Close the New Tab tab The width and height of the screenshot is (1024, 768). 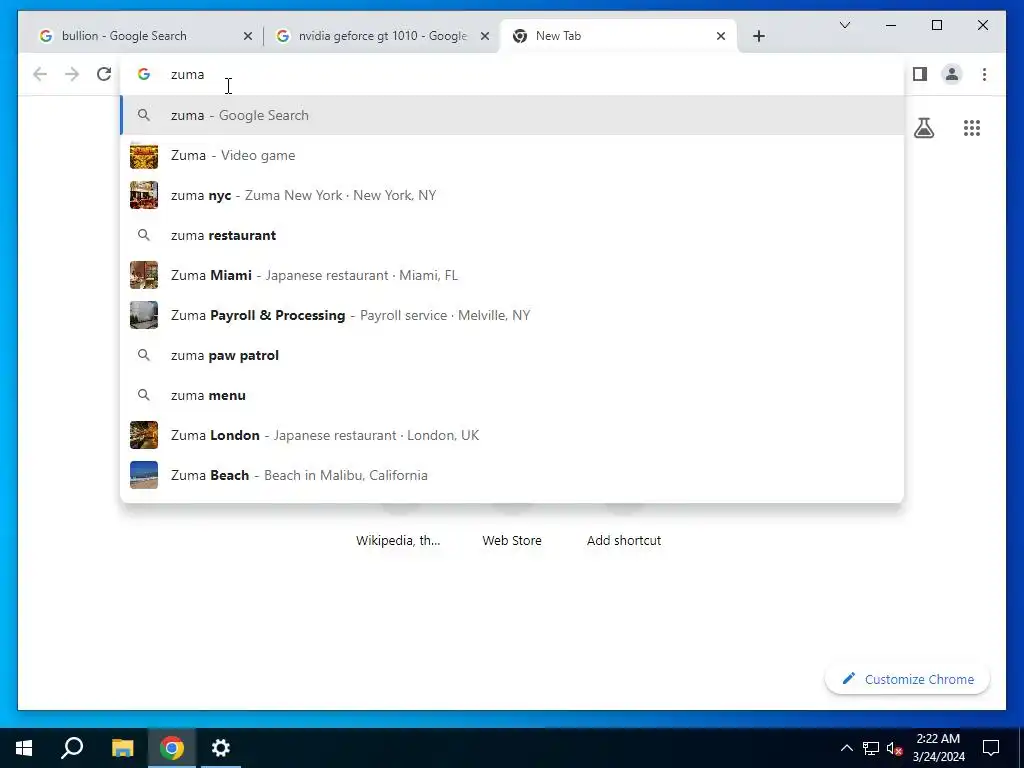pyautogui.click(x=721, y=36)
